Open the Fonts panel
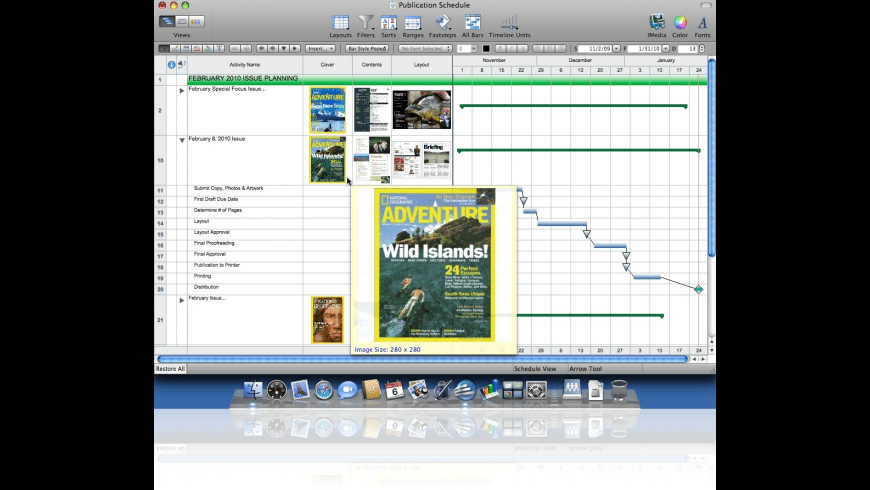The image size is (870, 490). tap(702, 26)
